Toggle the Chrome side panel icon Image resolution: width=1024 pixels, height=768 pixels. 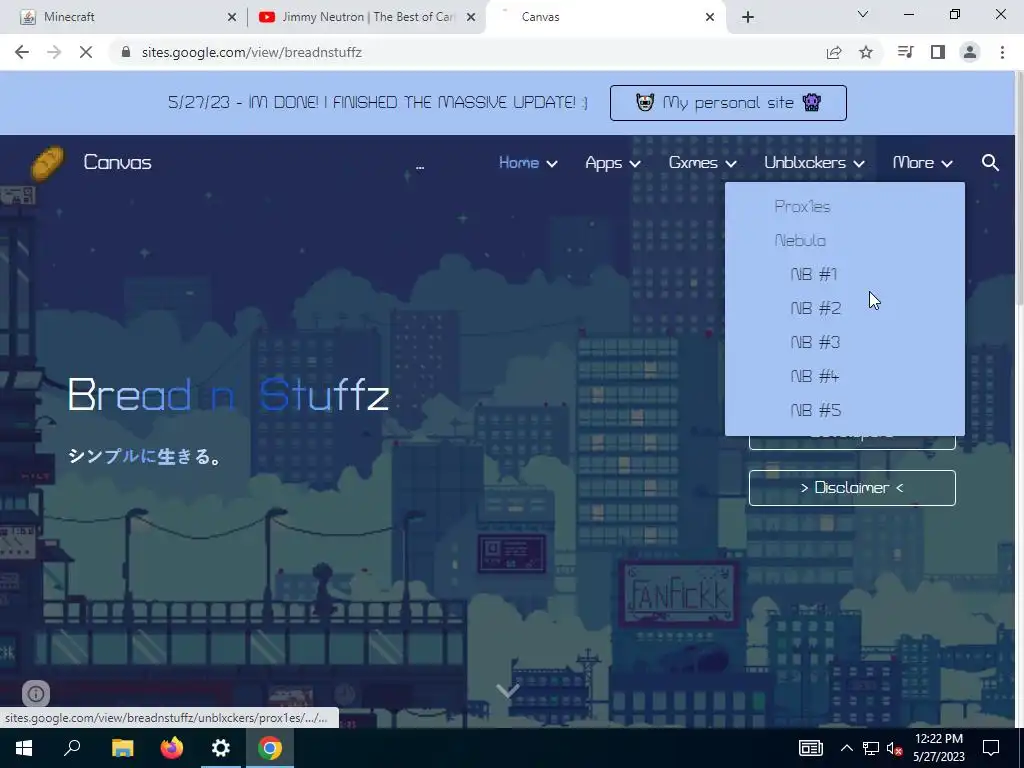click(x=938, y=52)
